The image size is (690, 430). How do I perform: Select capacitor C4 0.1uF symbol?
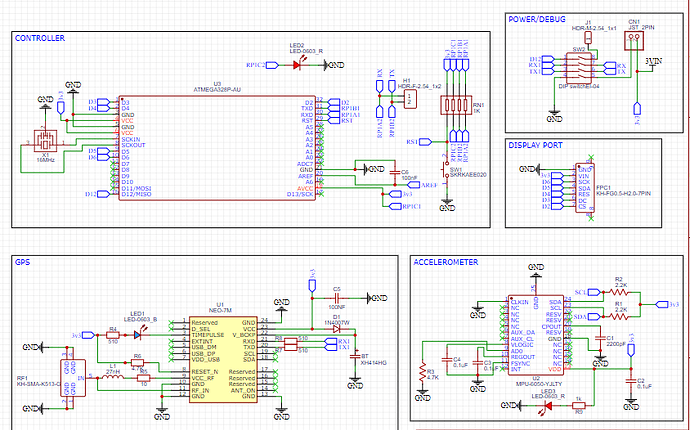click(447, 359)
